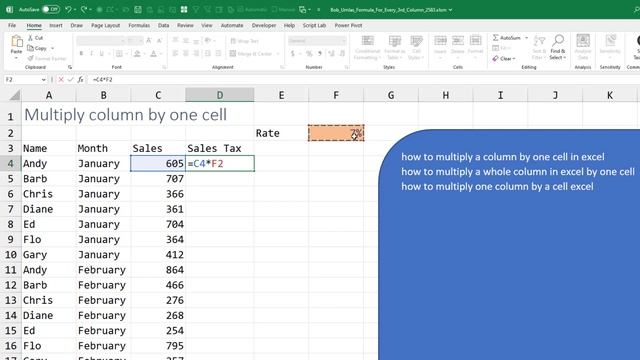Select the Sales cell with 605
The image size is (640, 360).
coord(158,163)
